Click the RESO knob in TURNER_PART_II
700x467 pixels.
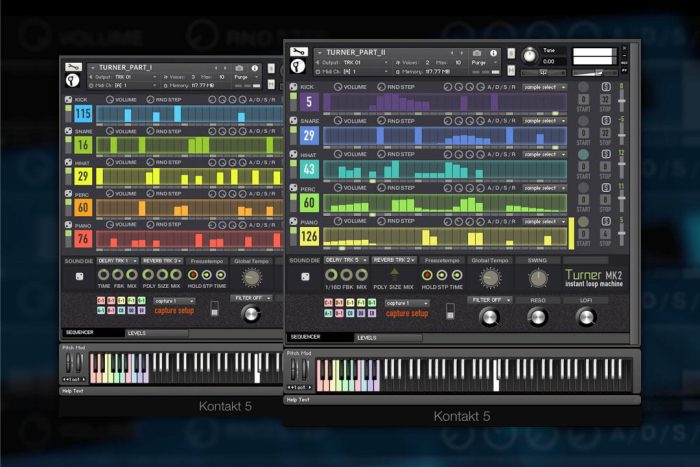point(538,317)
